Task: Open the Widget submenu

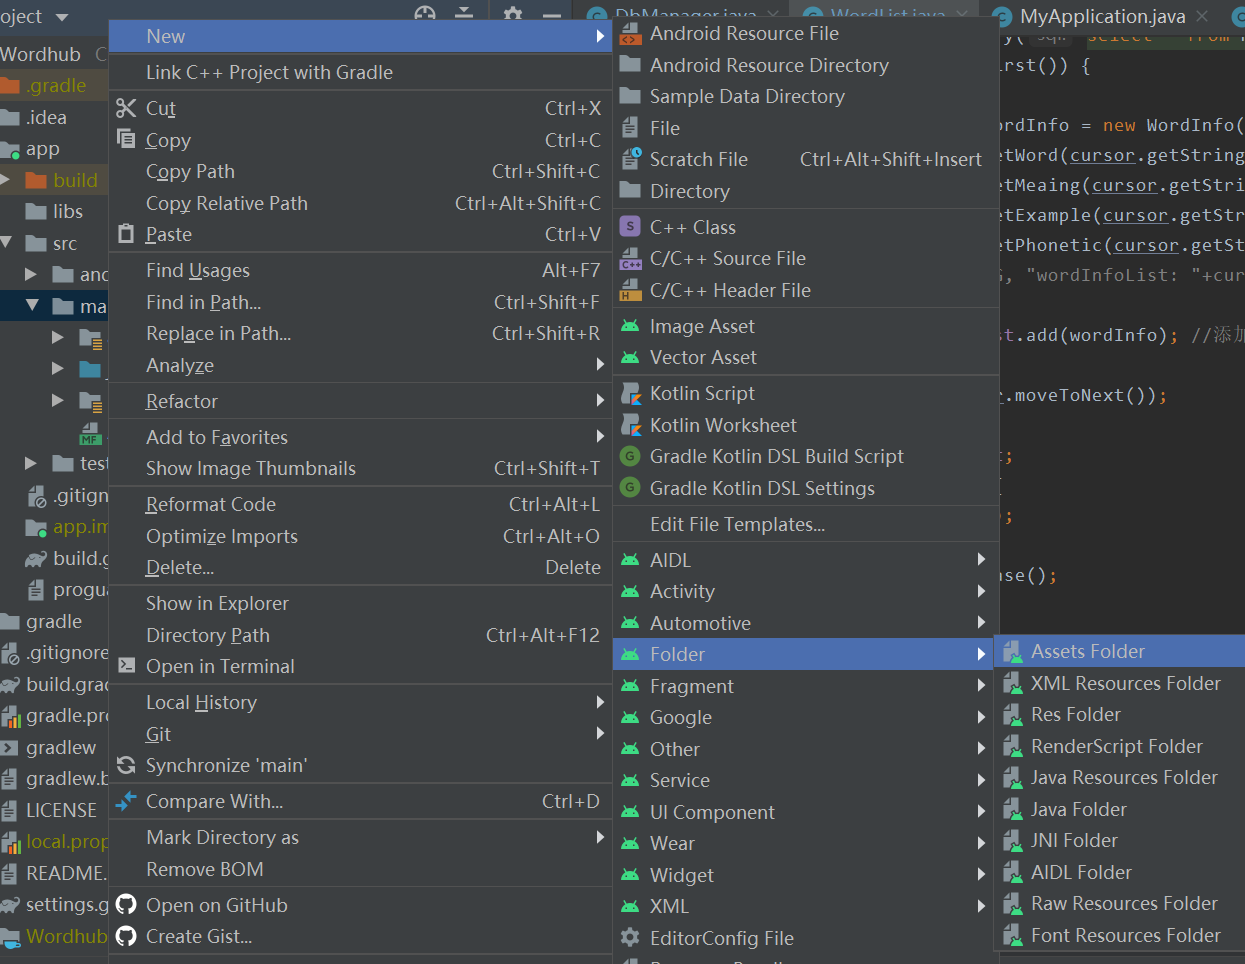Action: click(805, 875)
